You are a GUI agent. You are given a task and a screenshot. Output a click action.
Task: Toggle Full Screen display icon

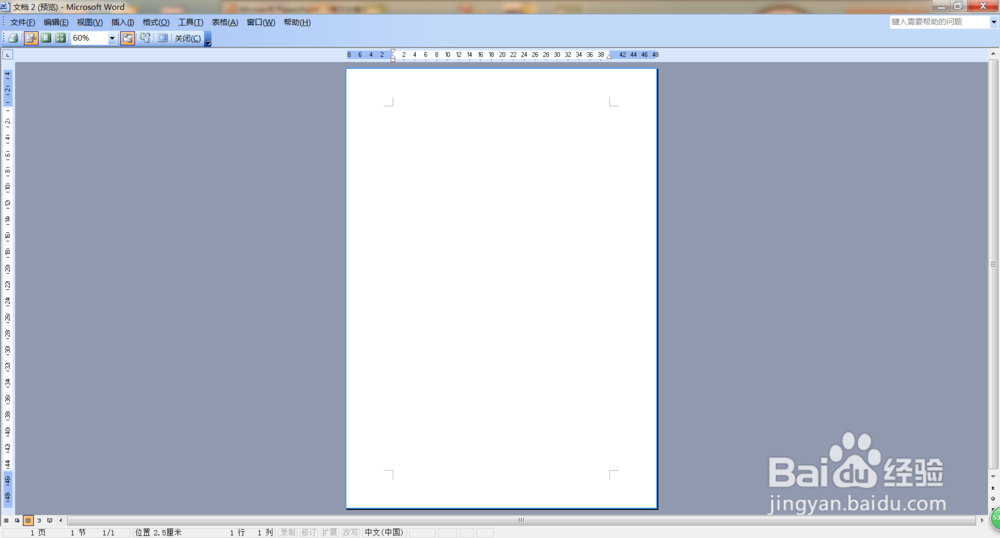163,38
